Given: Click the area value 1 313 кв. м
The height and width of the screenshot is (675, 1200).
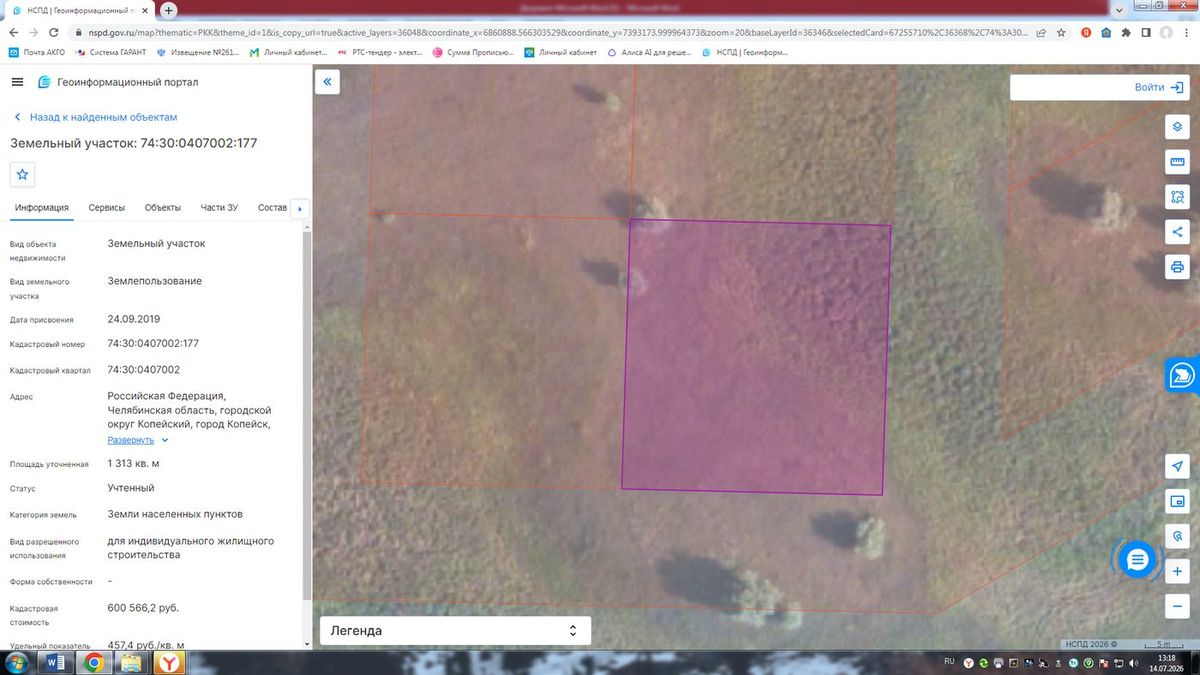Looking at the screenshot, I should tap(133, 463).
